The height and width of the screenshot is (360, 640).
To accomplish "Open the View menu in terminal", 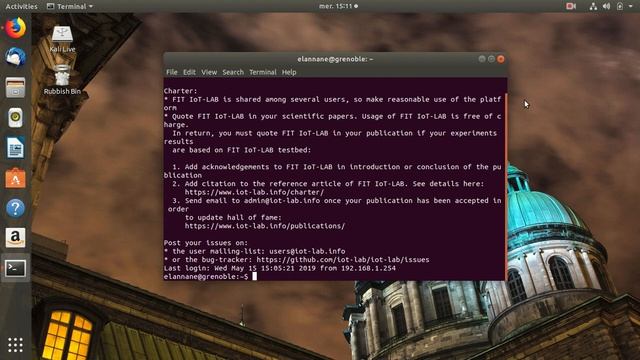I will point(209,72).
